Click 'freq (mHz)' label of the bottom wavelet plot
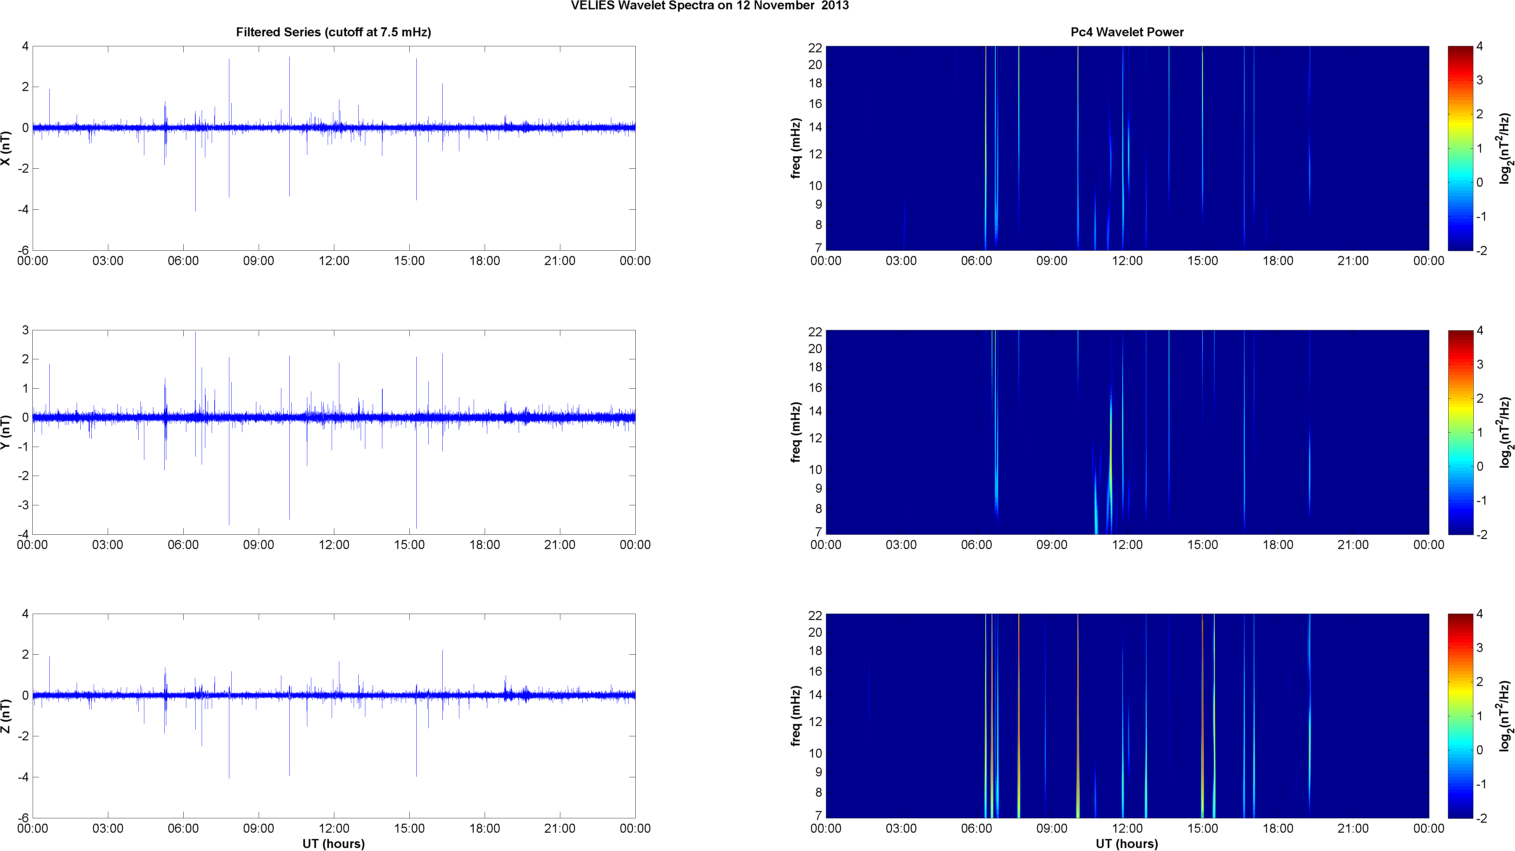Viewport: 1515px width, 851px height. coord(796,716)
